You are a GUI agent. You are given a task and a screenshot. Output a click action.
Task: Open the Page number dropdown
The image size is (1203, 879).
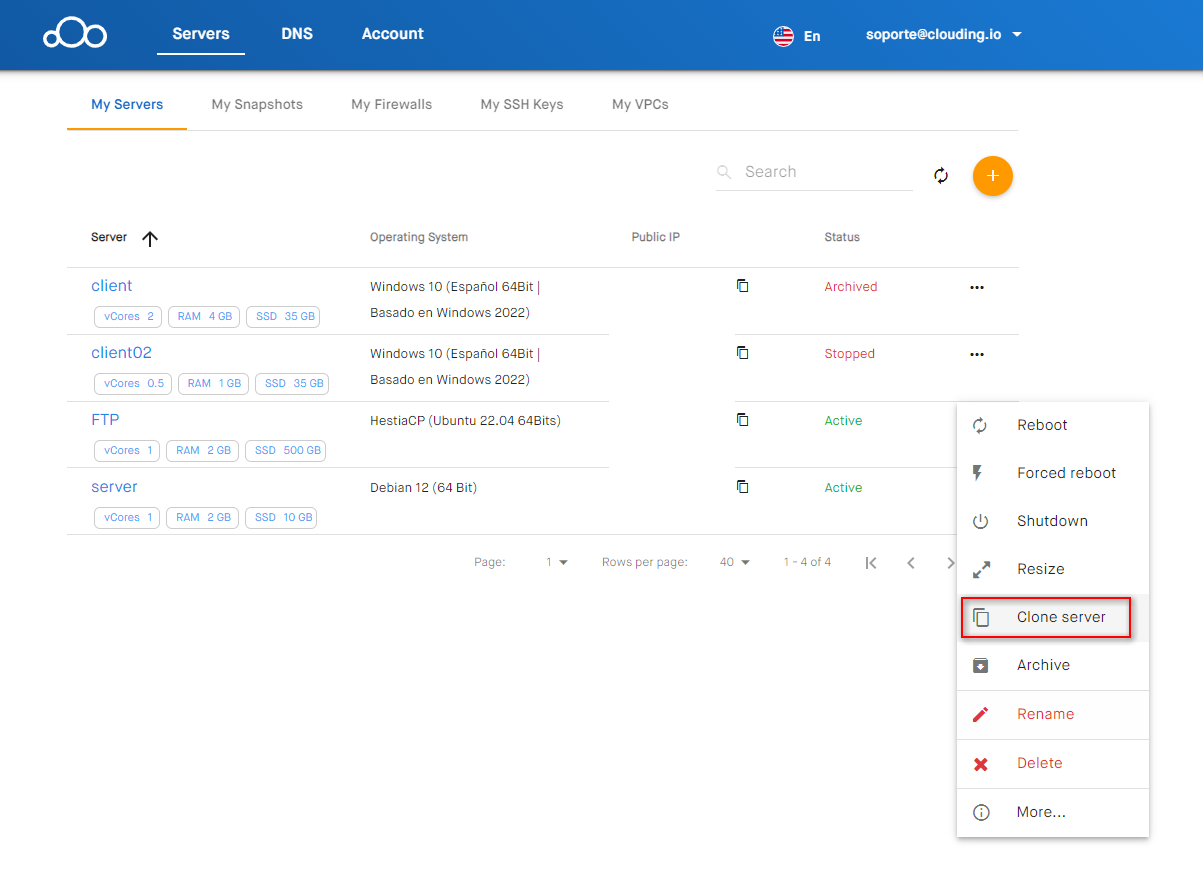tap(557, 562)
